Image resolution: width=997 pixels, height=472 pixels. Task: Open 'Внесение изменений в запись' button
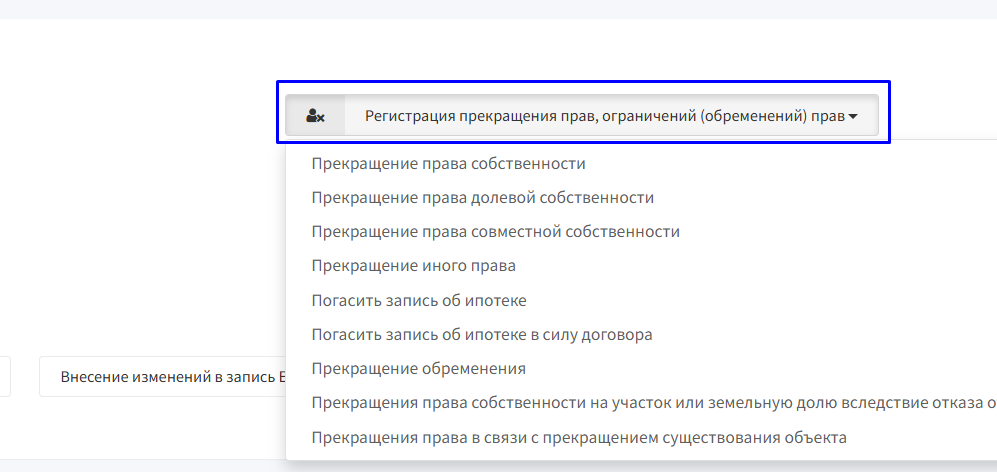point(163,377)
